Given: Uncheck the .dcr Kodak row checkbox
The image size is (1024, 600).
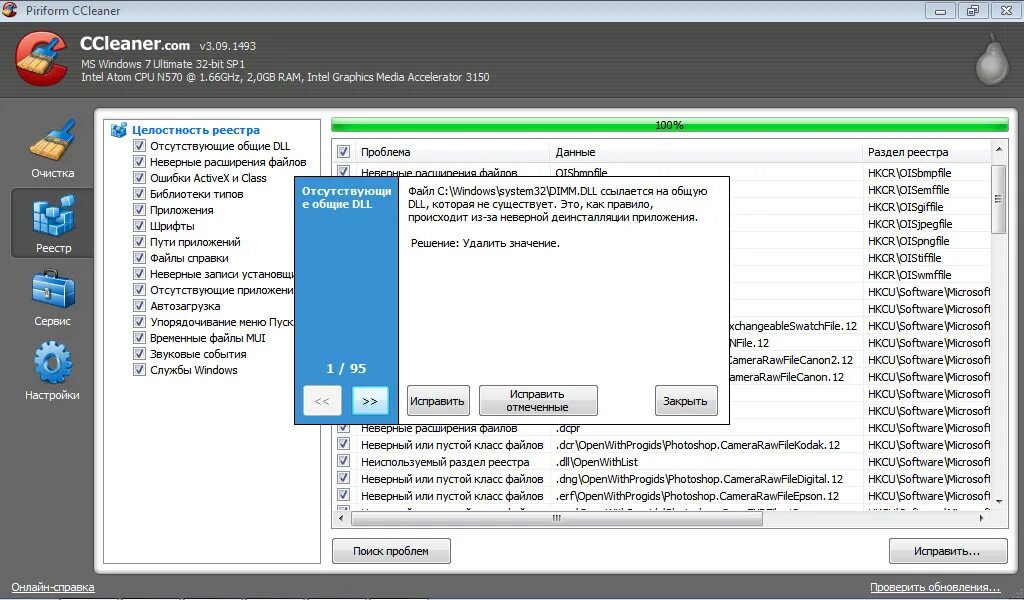Looking at the screenshot, I should tap(343, 444).
